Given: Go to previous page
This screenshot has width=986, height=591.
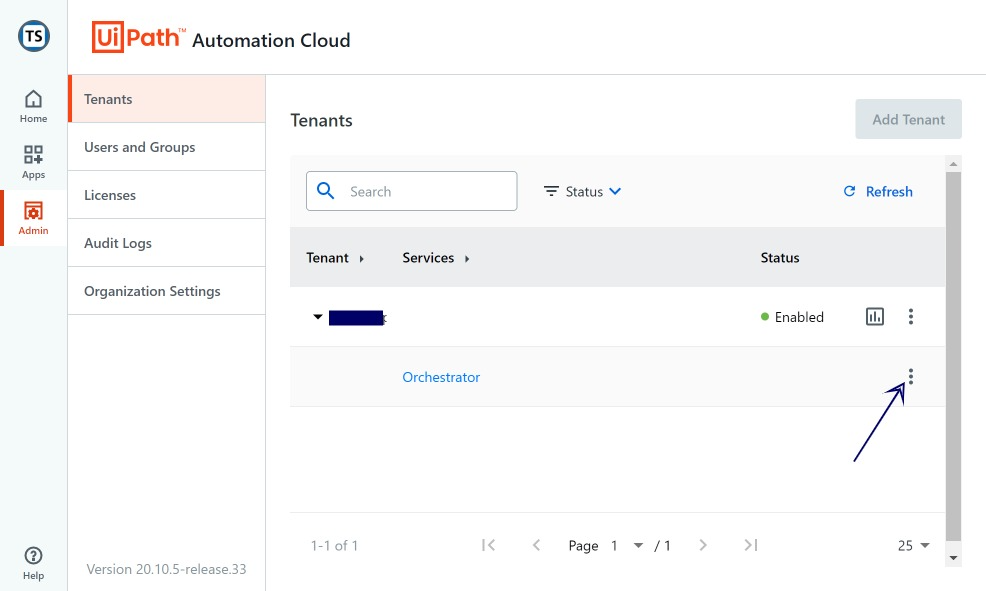Looking at the screenshot, I should click(536, 545).
